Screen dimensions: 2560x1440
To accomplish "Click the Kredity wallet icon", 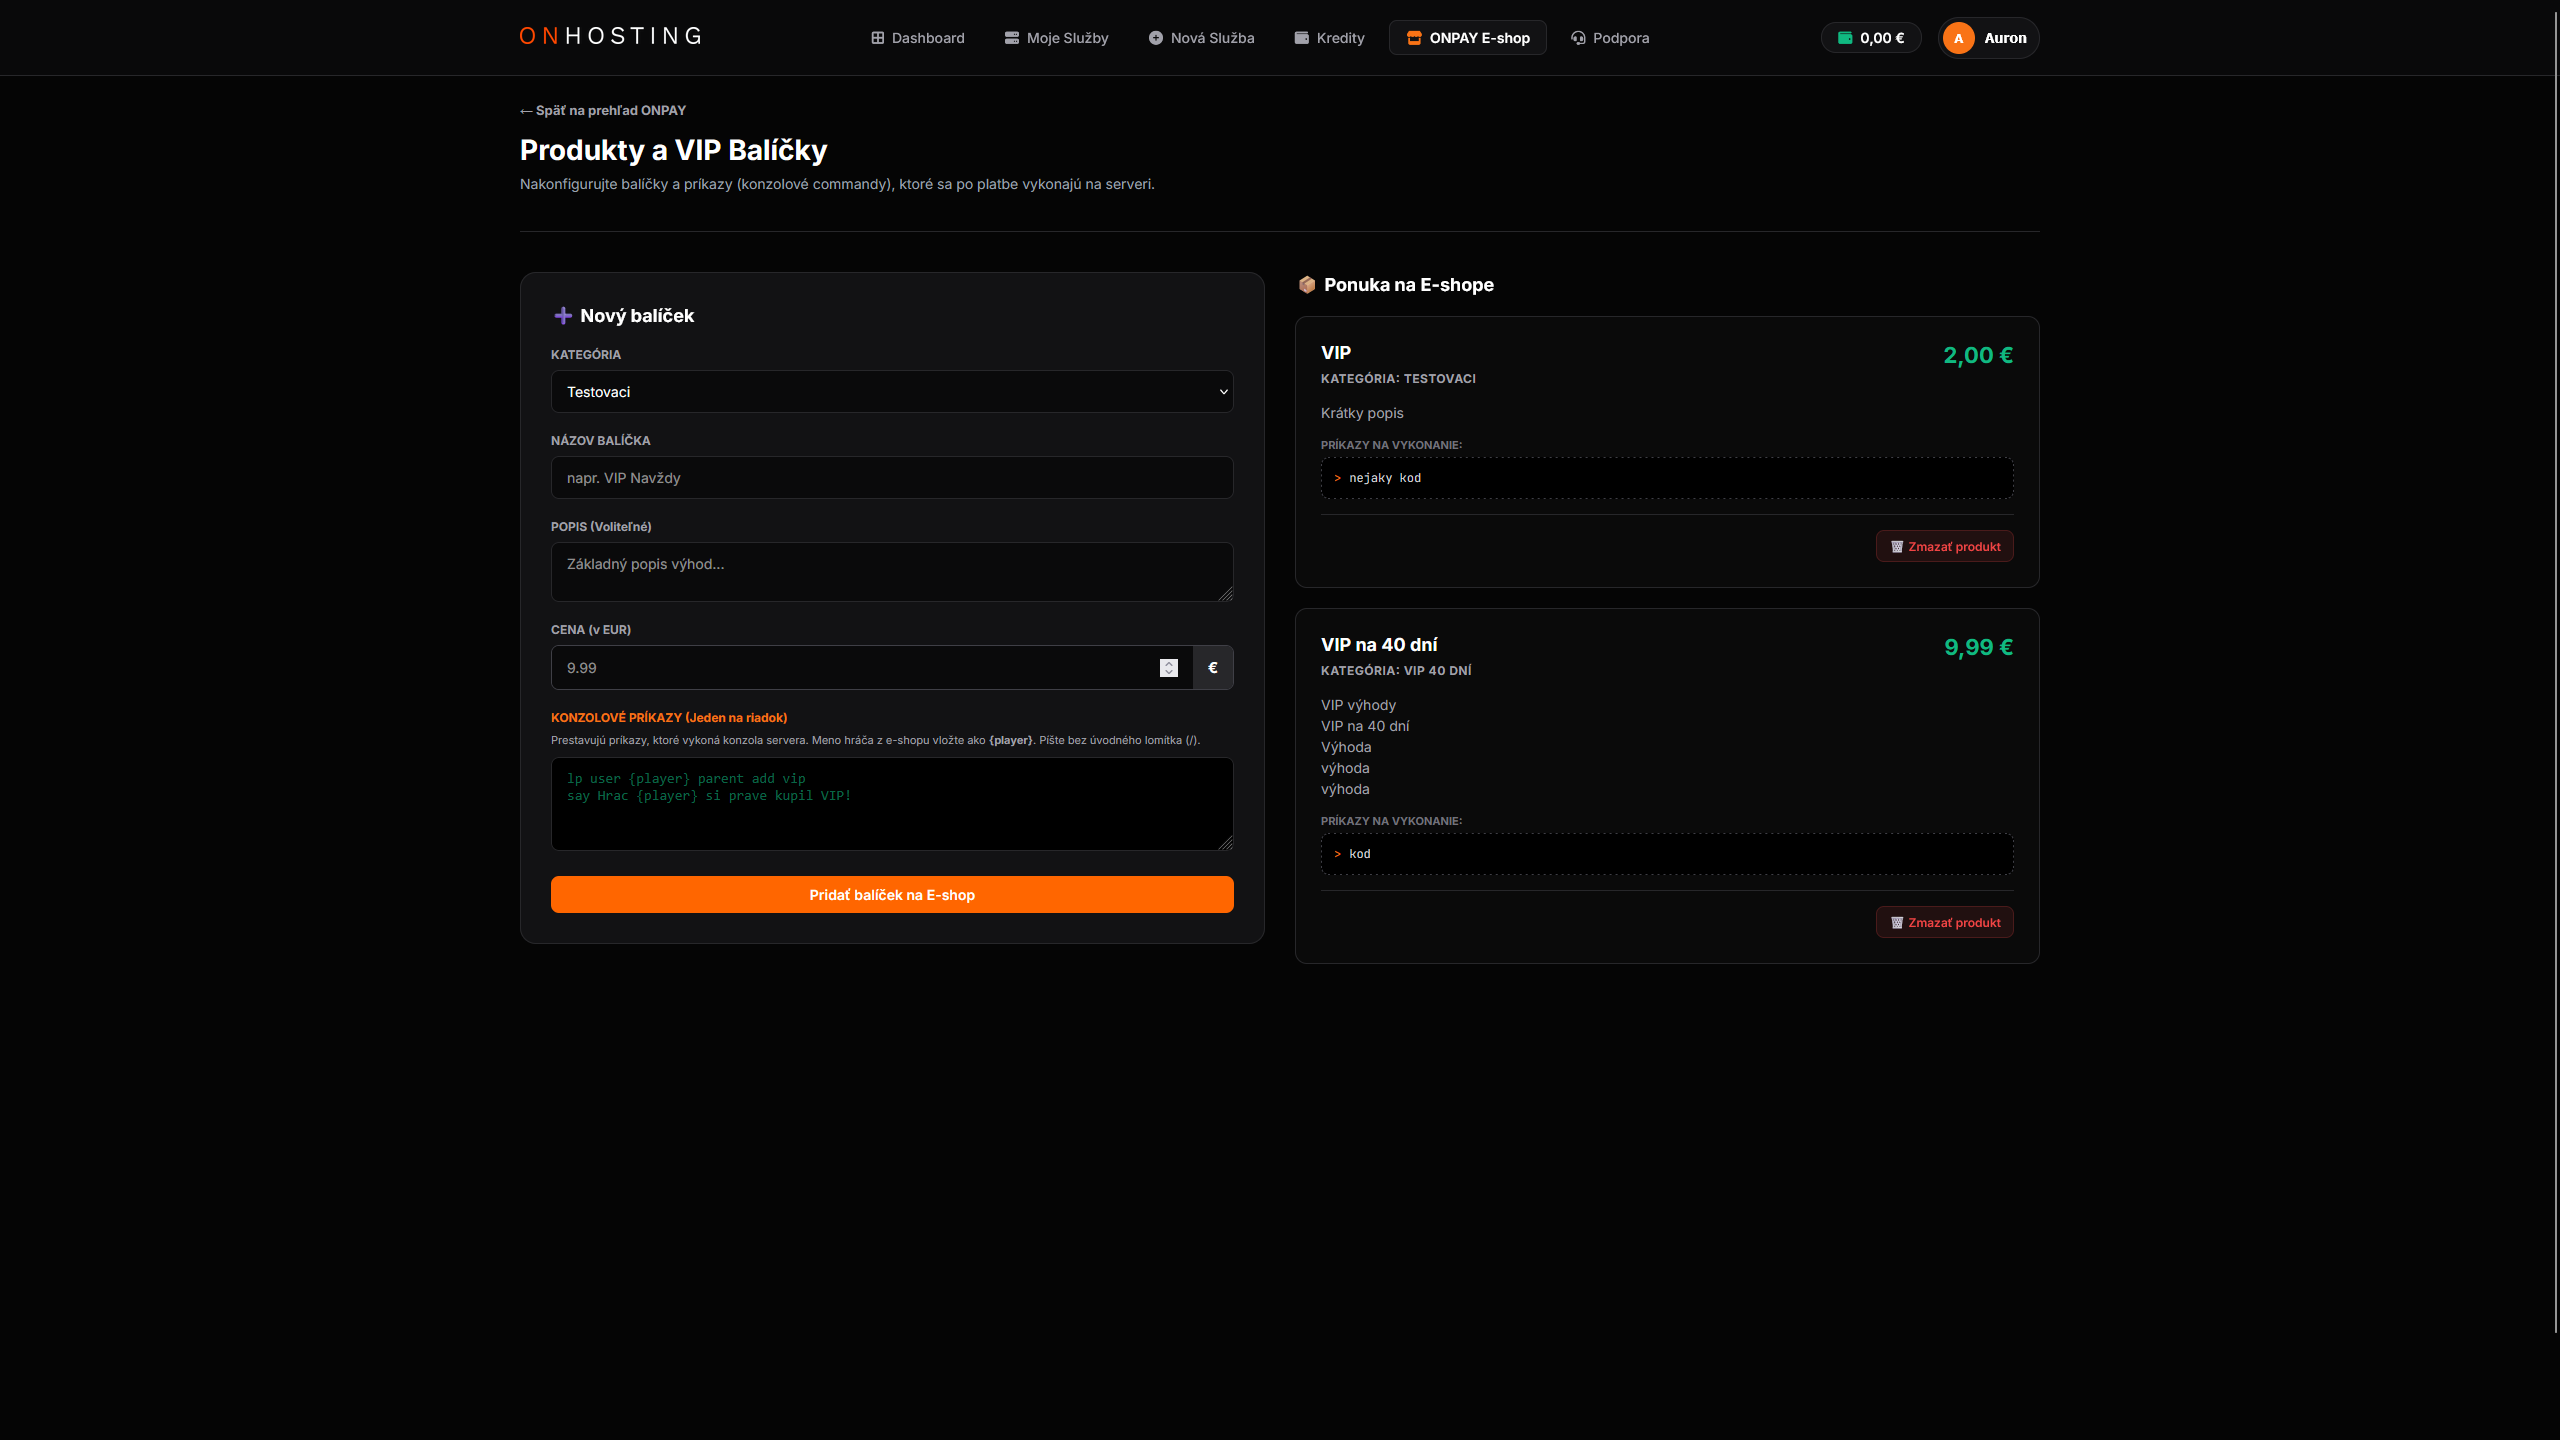I will 1302,38.
